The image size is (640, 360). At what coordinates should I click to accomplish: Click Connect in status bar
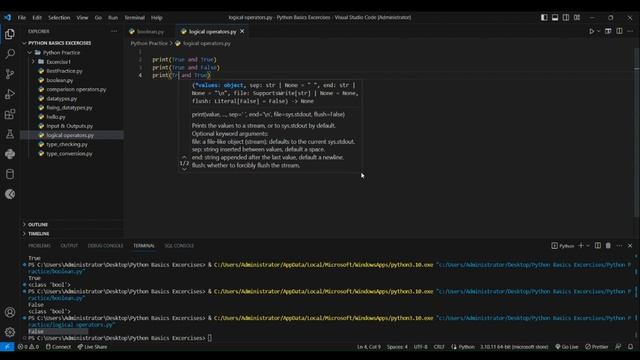click(x=58, y=347)
